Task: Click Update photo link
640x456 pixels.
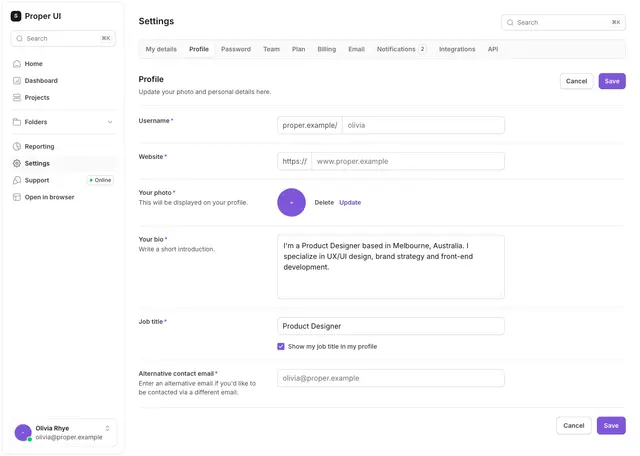Action: (350, 202)
